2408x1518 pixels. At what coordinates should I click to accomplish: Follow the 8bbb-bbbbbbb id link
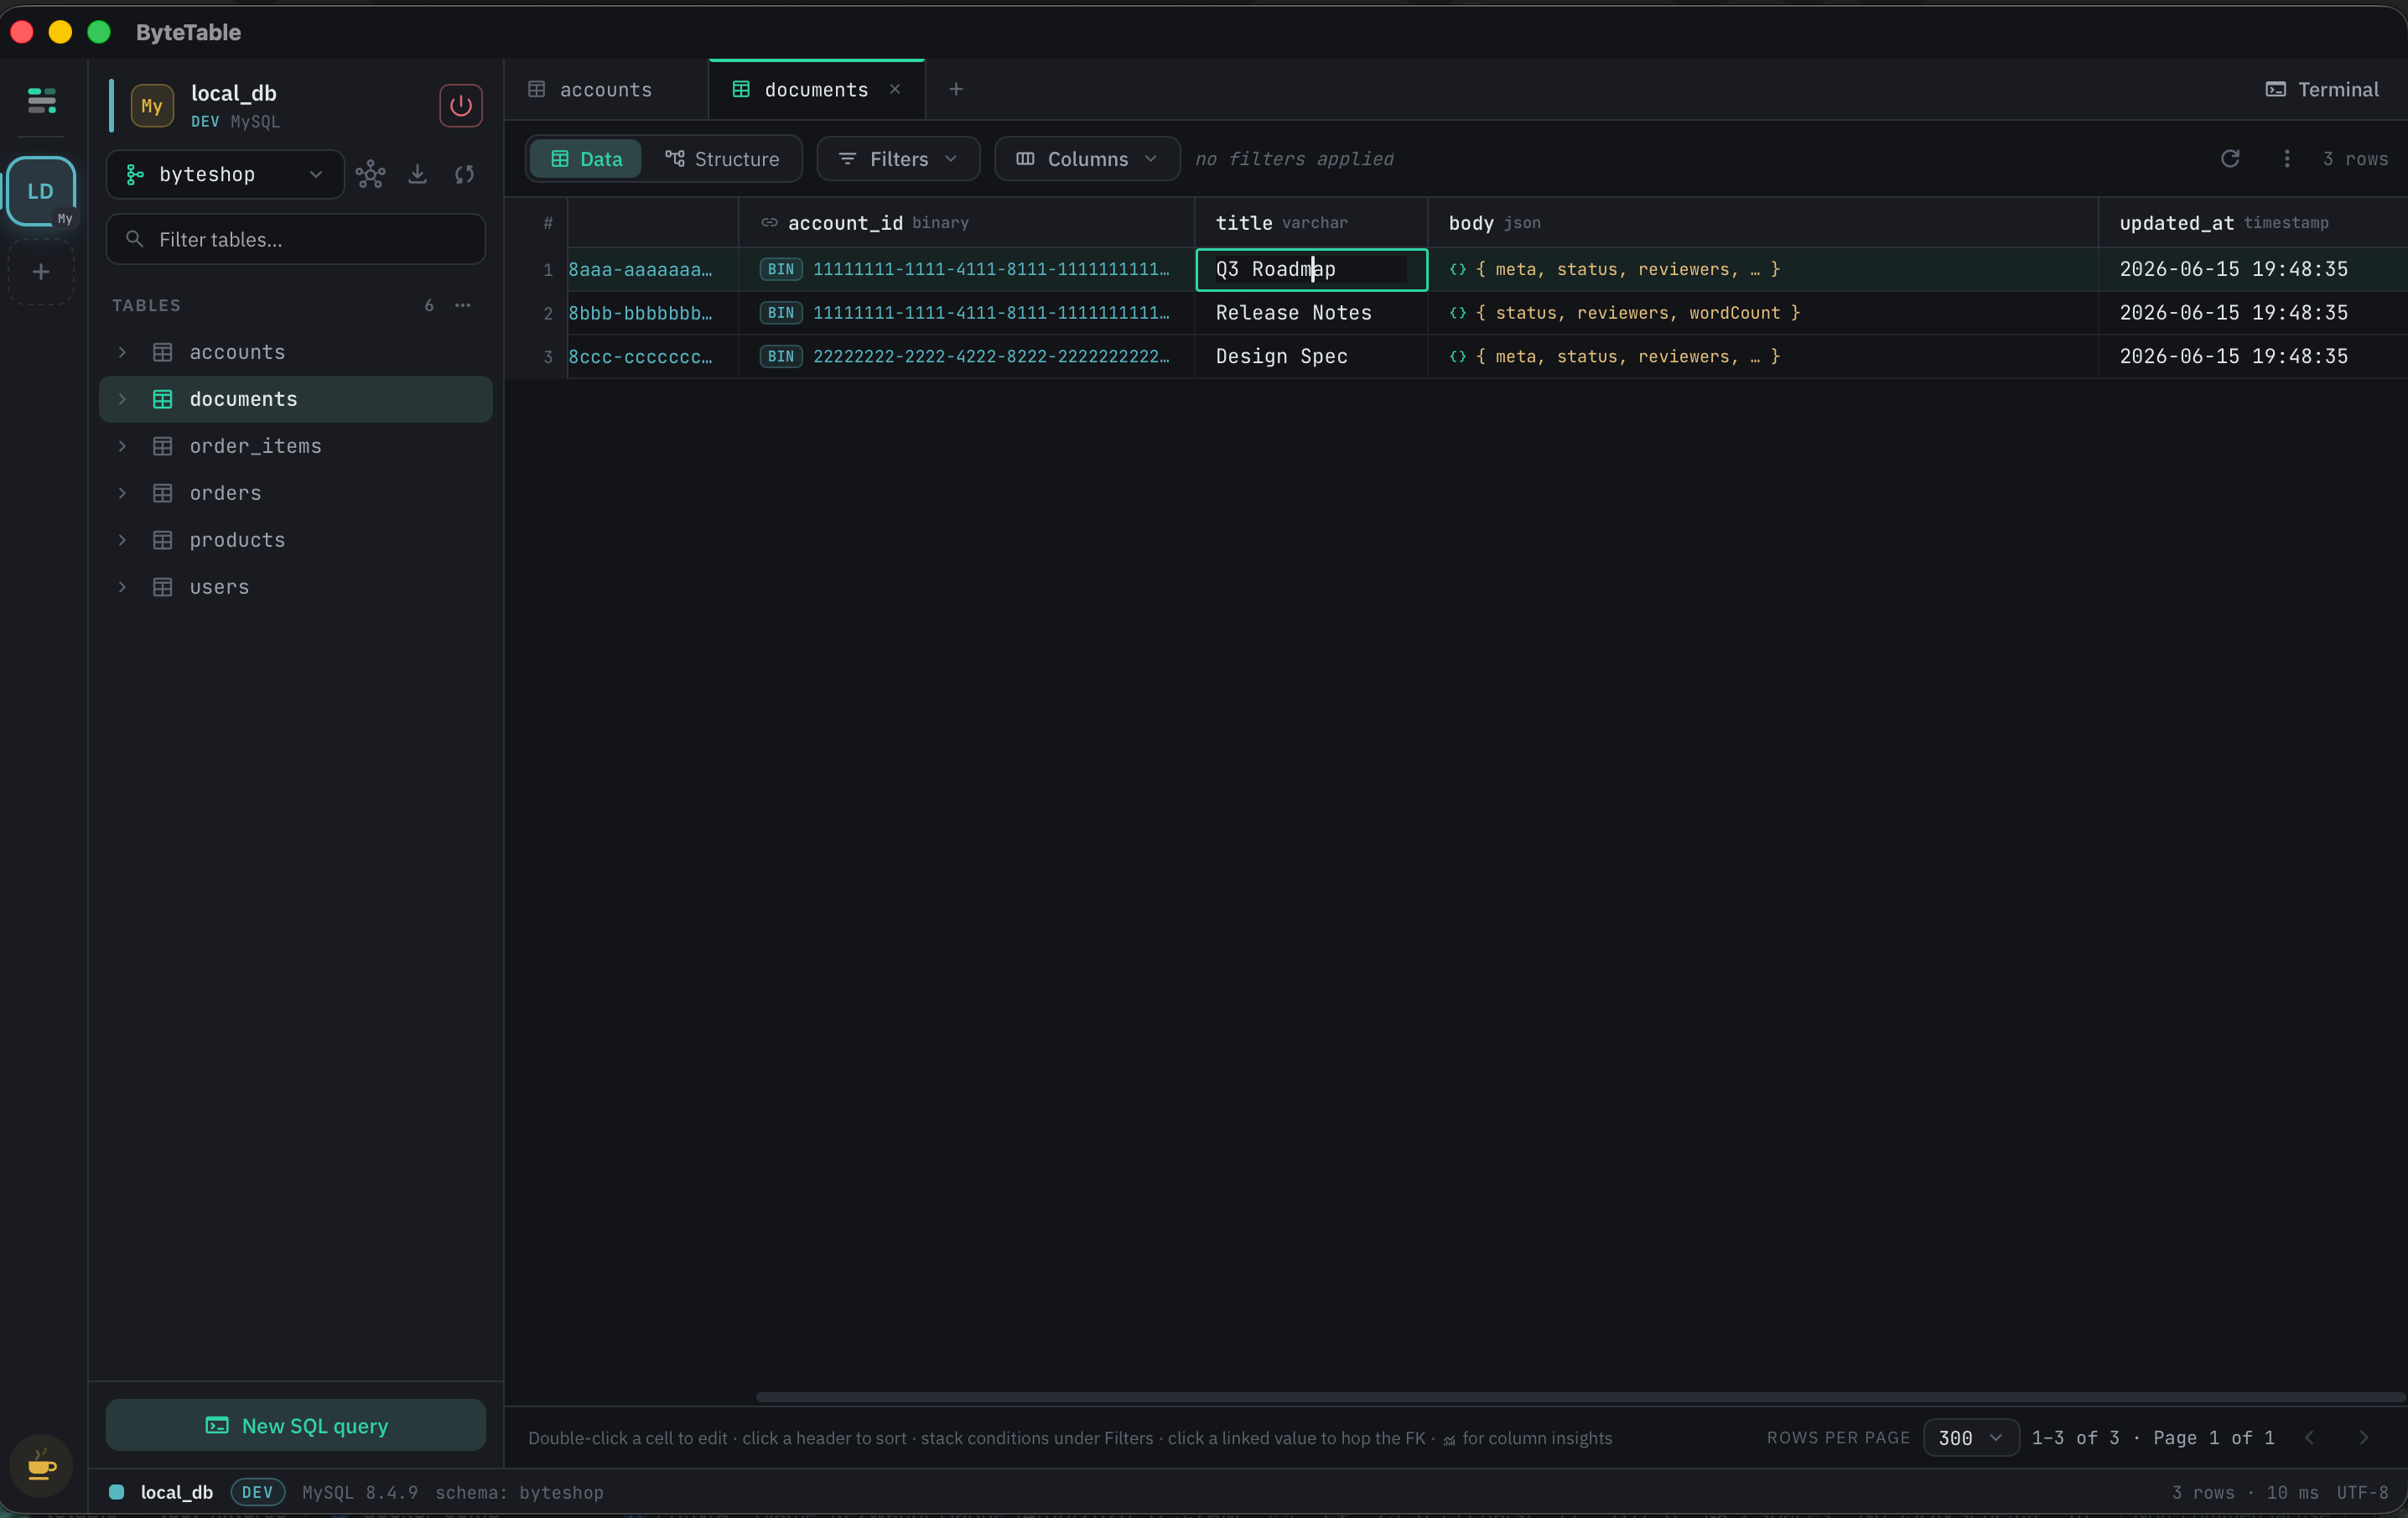[640, 313]
